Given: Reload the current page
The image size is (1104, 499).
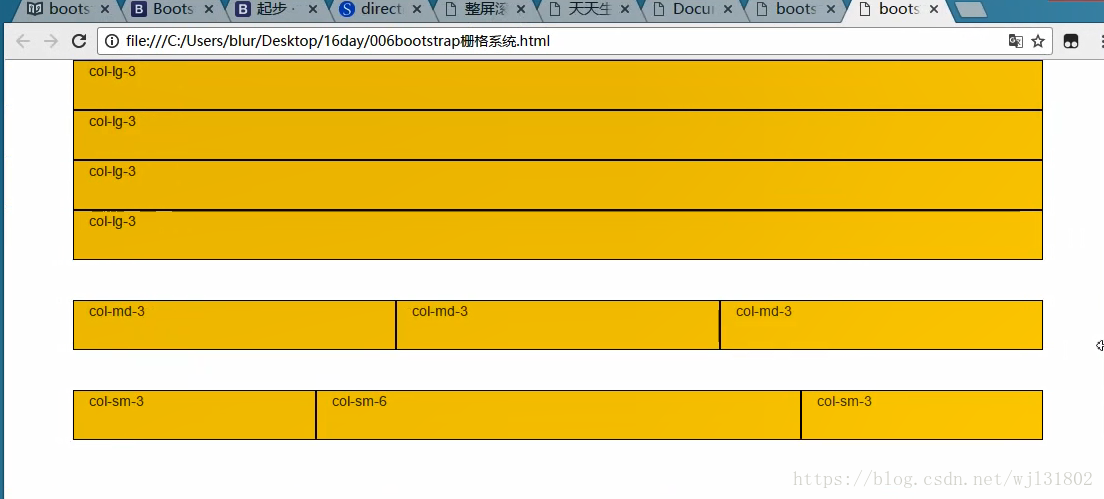Looking at the screenshot, I should point(79,42).
